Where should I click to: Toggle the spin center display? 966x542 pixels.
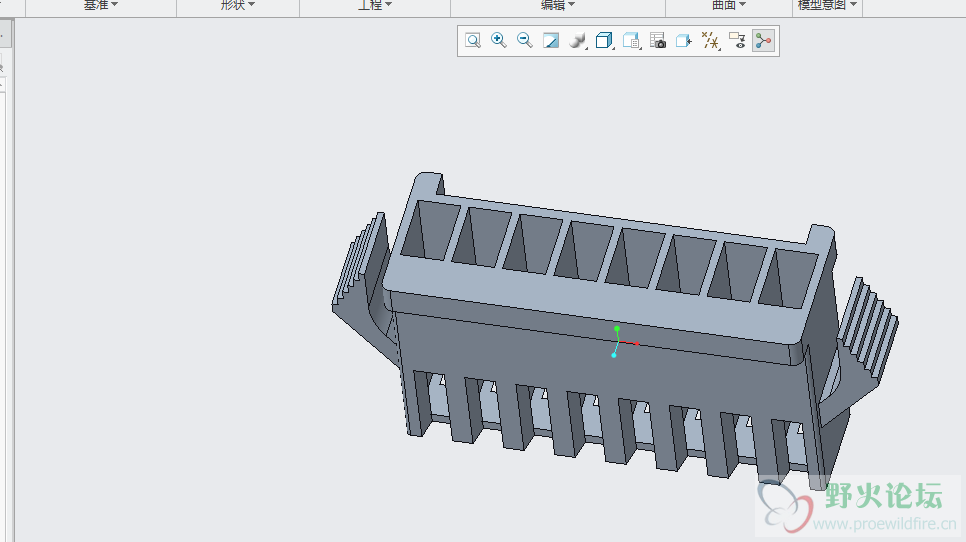tap(764, 41)
